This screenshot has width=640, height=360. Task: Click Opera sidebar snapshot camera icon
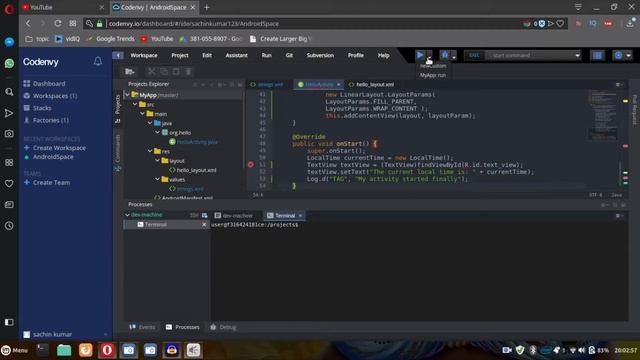click(9, 134)
